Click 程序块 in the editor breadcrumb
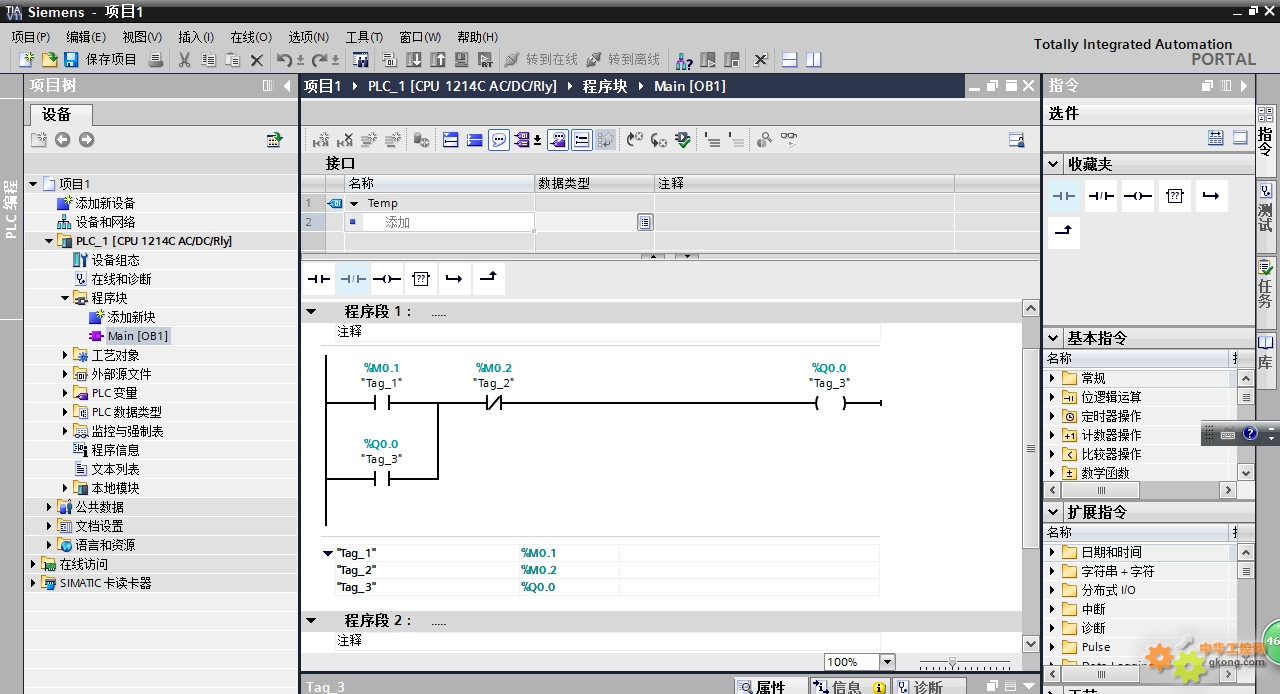Screen dimensions: 1280x694 [x=605, y=86]
